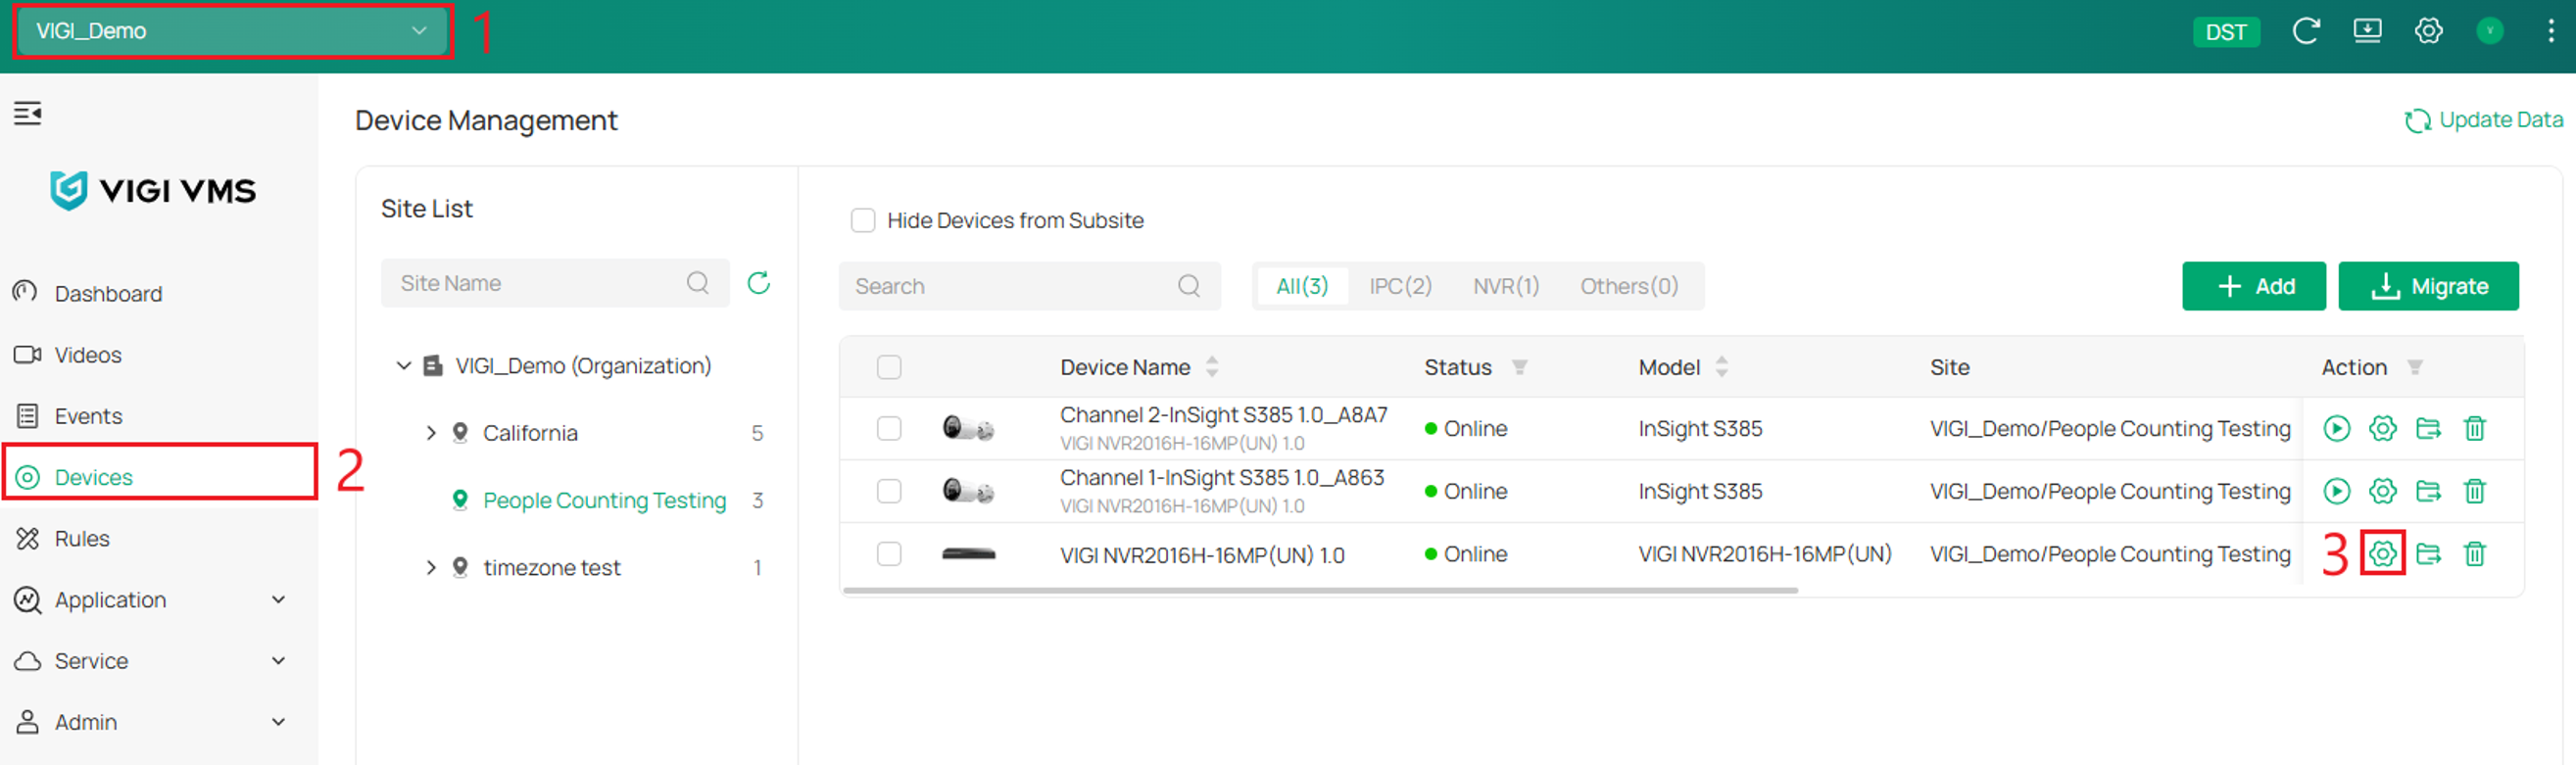The image size is (2576, 765).
Task: Switch to the NVR(1) tab
Action: (1506, 286)
